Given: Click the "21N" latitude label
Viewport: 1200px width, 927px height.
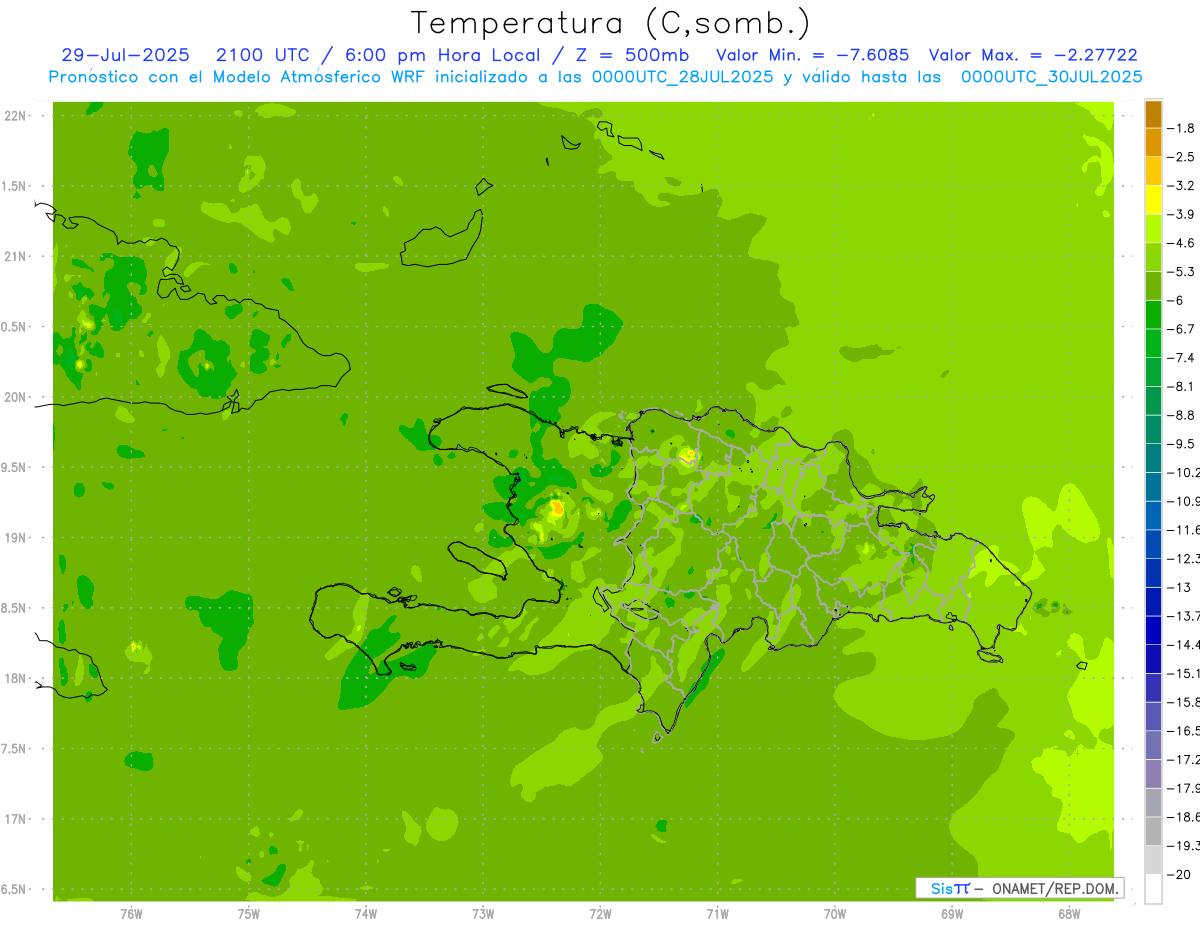Looking at the screenshot, I should coord(14,256).
